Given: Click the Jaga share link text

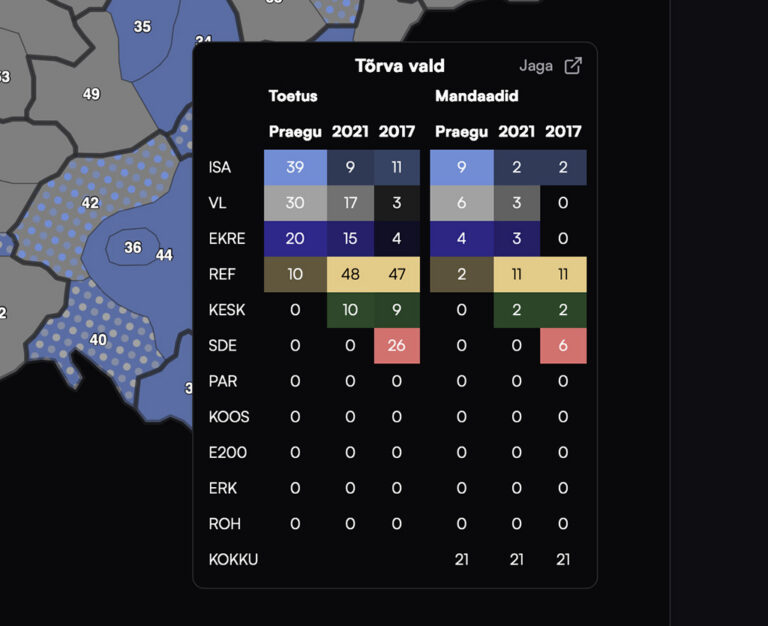Looking at the screenshot, I should coord(536,66).
